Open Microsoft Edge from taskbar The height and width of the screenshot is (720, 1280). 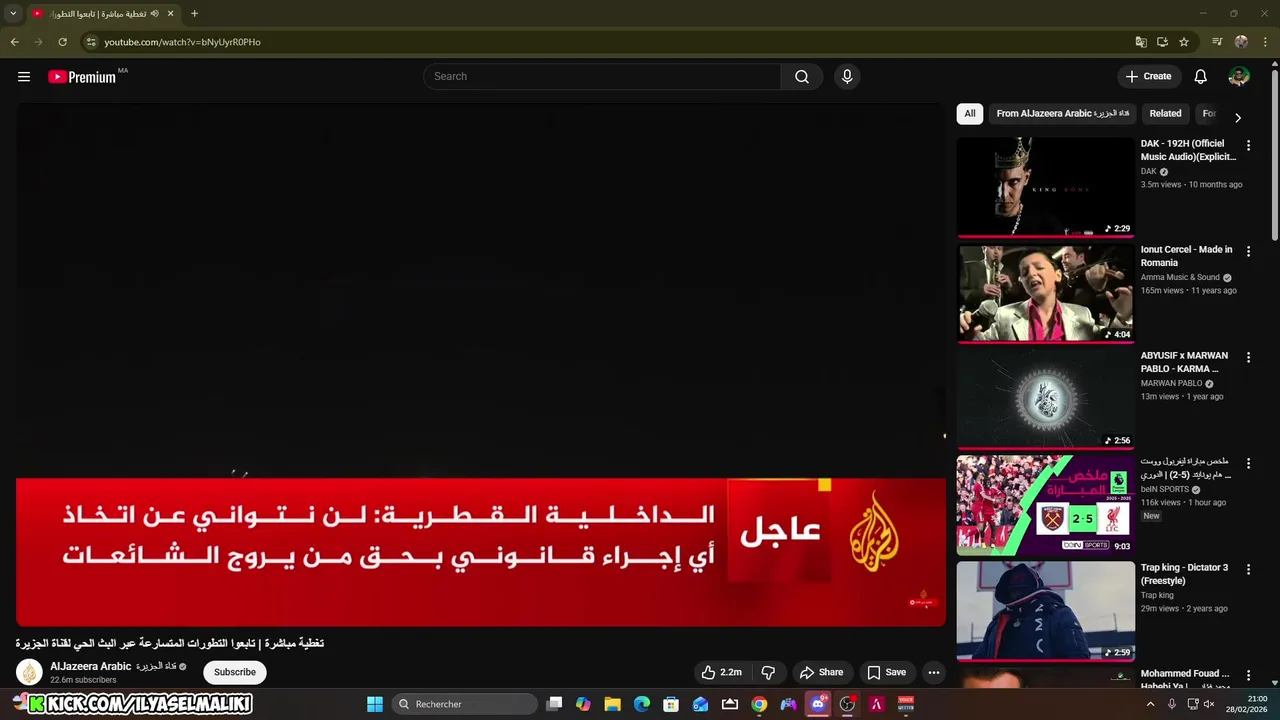click(642, 704)
